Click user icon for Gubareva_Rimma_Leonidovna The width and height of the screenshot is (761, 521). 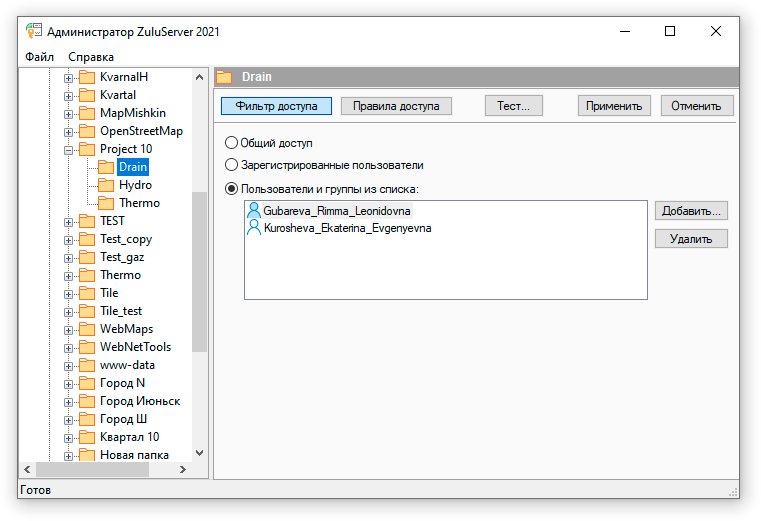tap(253, 210)
